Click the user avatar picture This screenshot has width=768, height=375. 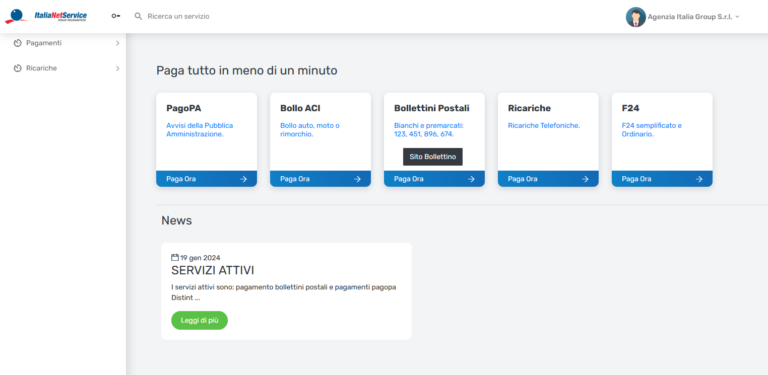pos(635,17)
